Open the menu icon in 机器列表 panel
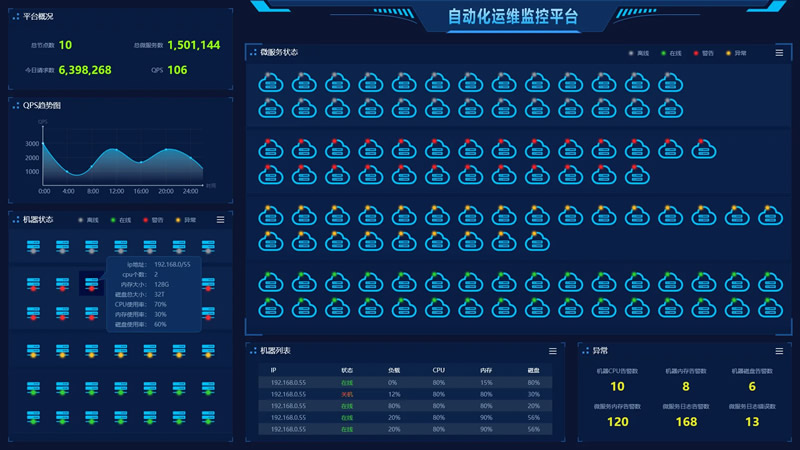 point(553,351)
